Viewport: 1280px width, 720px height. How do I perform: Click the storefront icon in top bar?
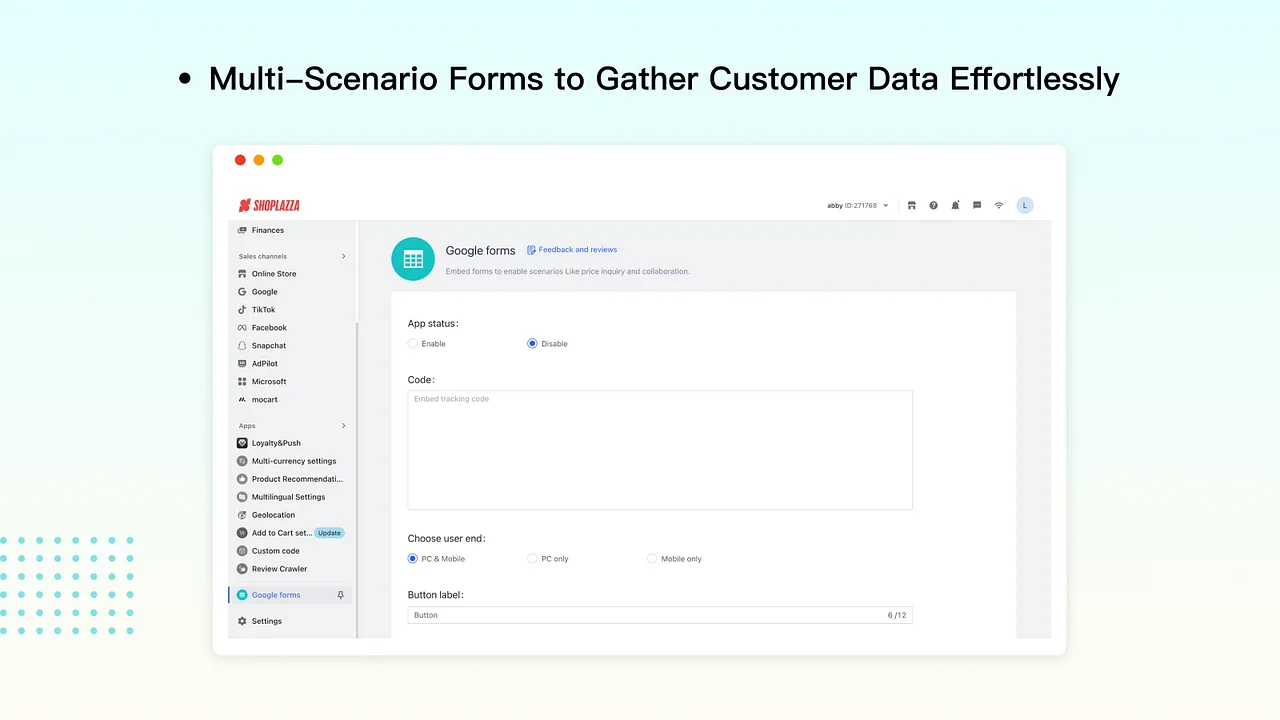pos(911,205)
